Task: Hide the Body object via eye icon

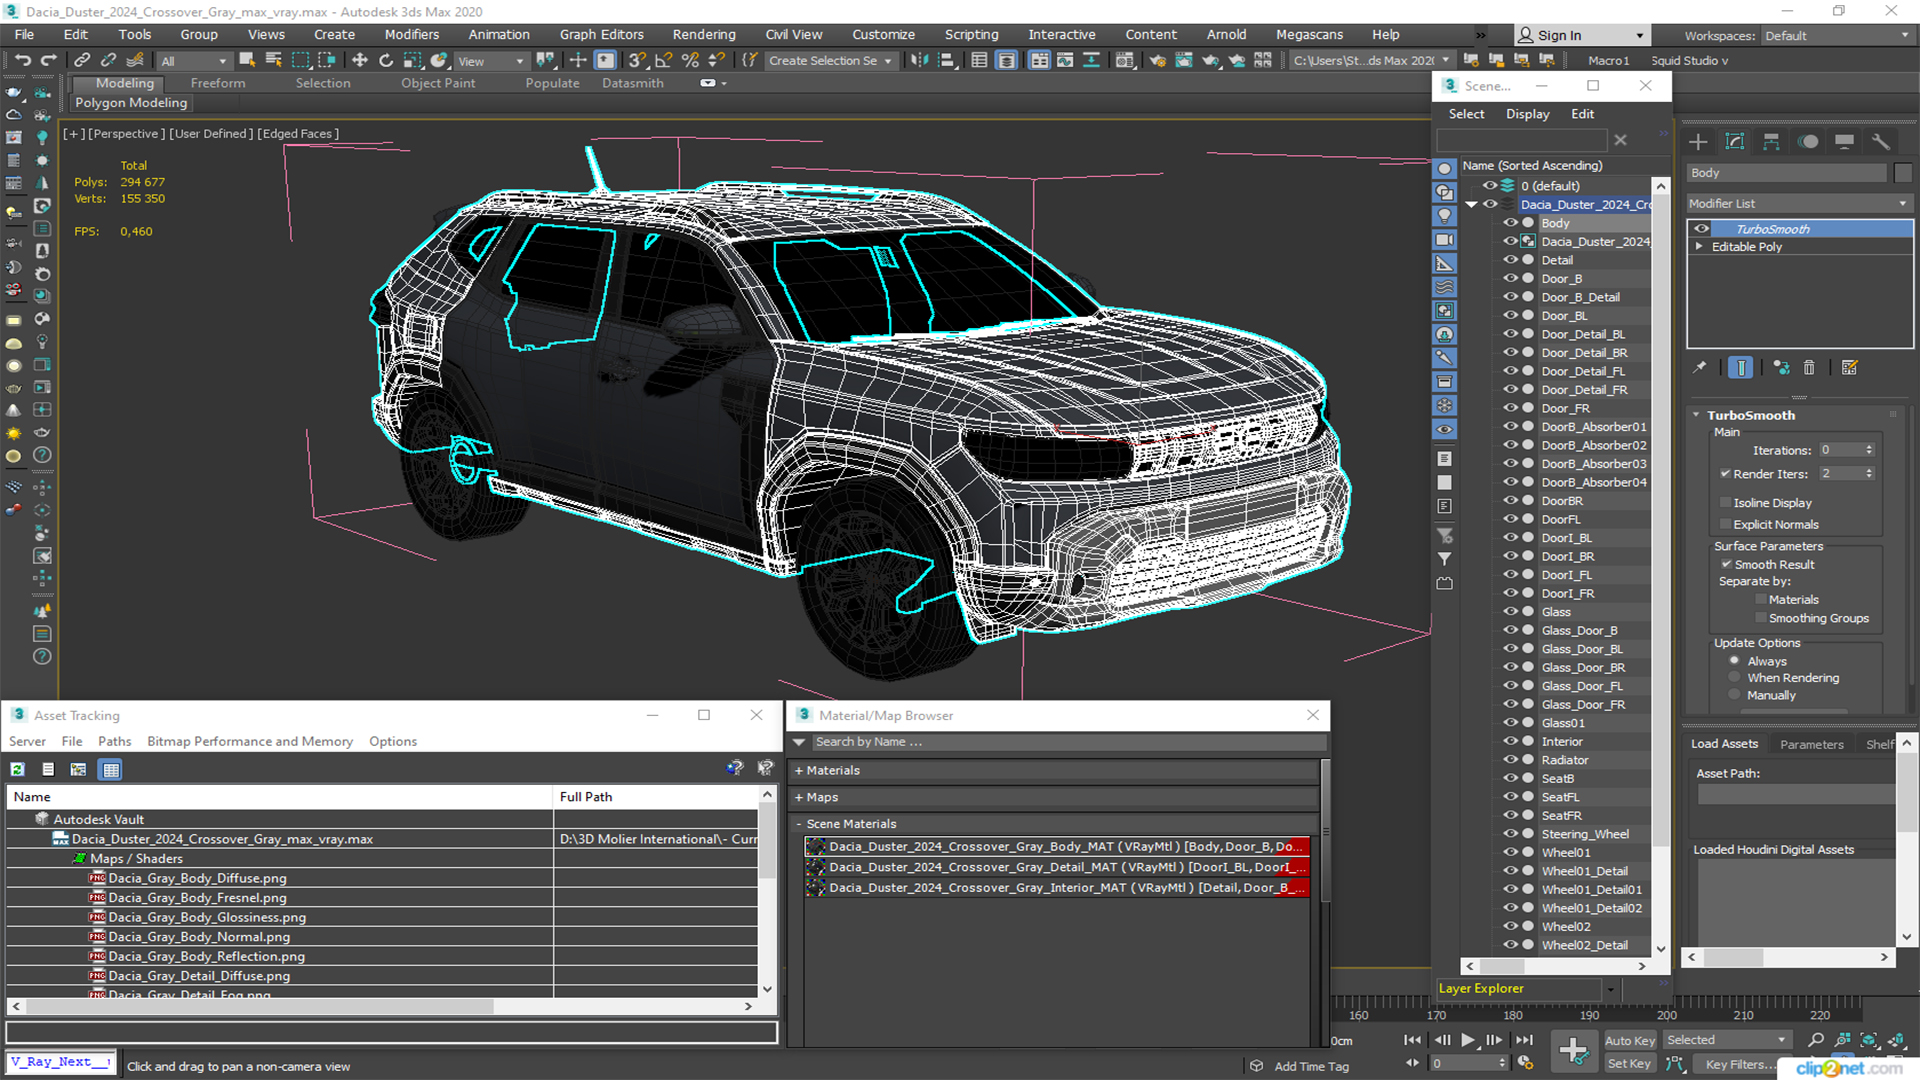Action: [1510, 223]
